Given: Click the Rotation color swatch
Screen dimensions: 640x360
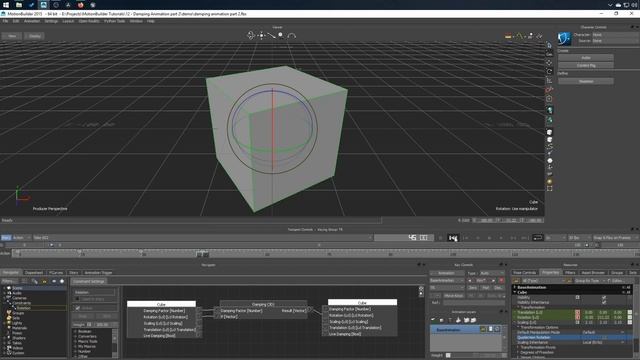Looking at the screenshot, I should tap(630, 317).
